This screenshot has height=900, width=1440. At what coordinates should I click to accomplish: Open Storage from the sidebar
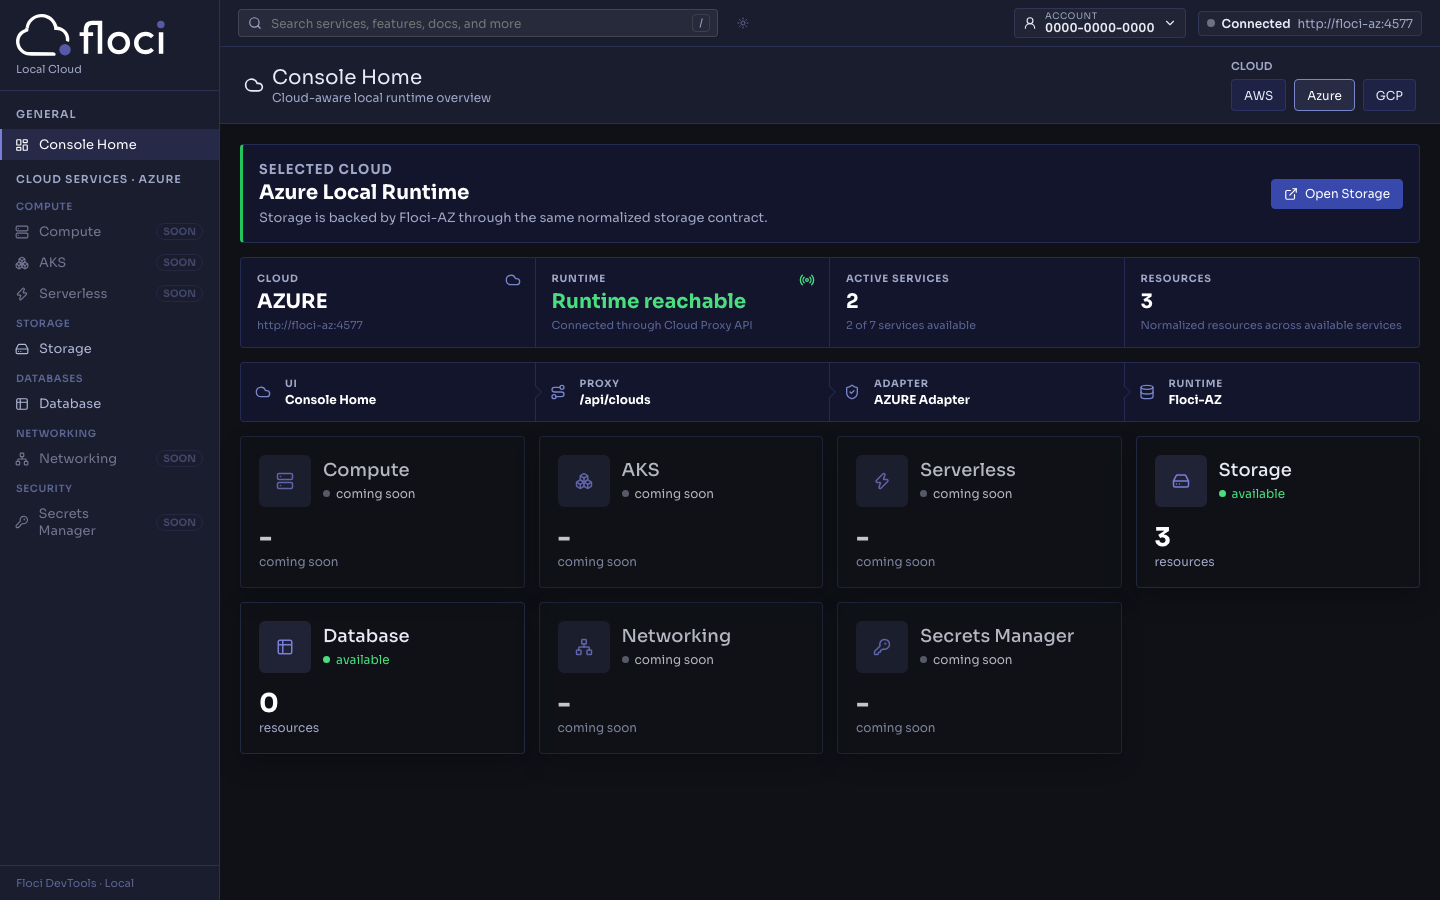(x=110, y=348)
